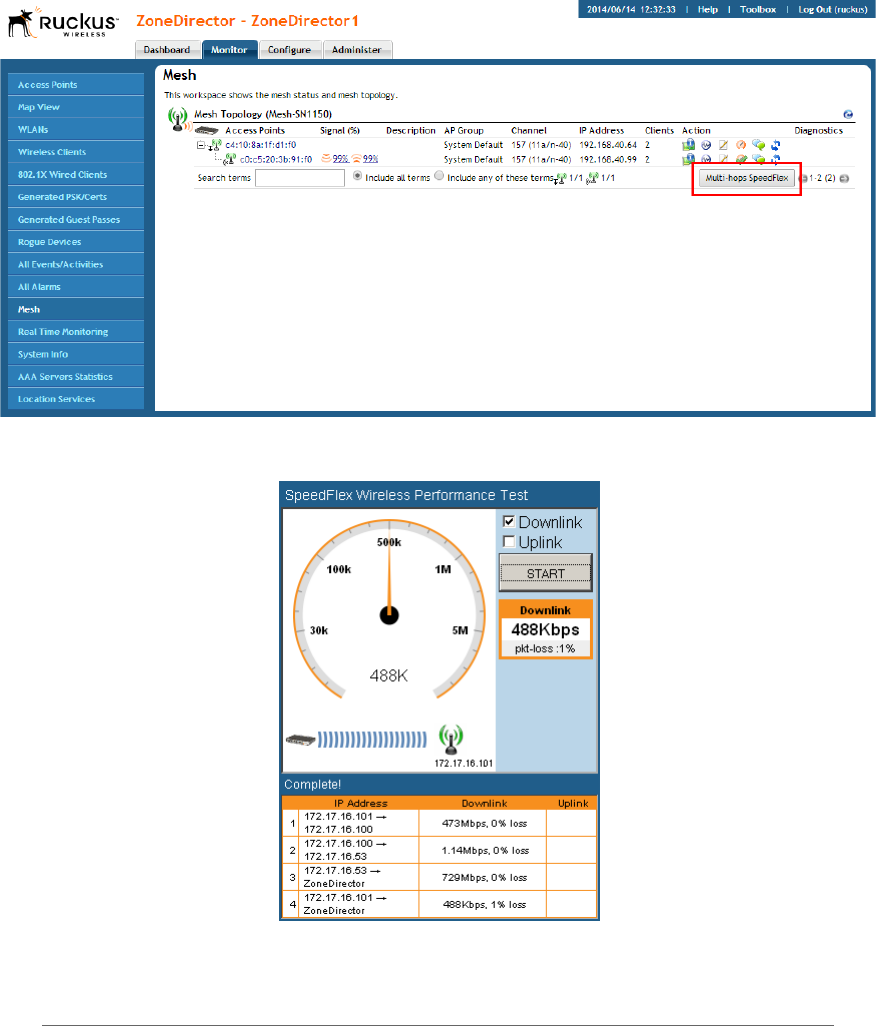Viewport: 876px width, 1026px height.
Task: Click the ZoneDirector device icon in SpeedFlex window
Action: (x=300, y=740)
